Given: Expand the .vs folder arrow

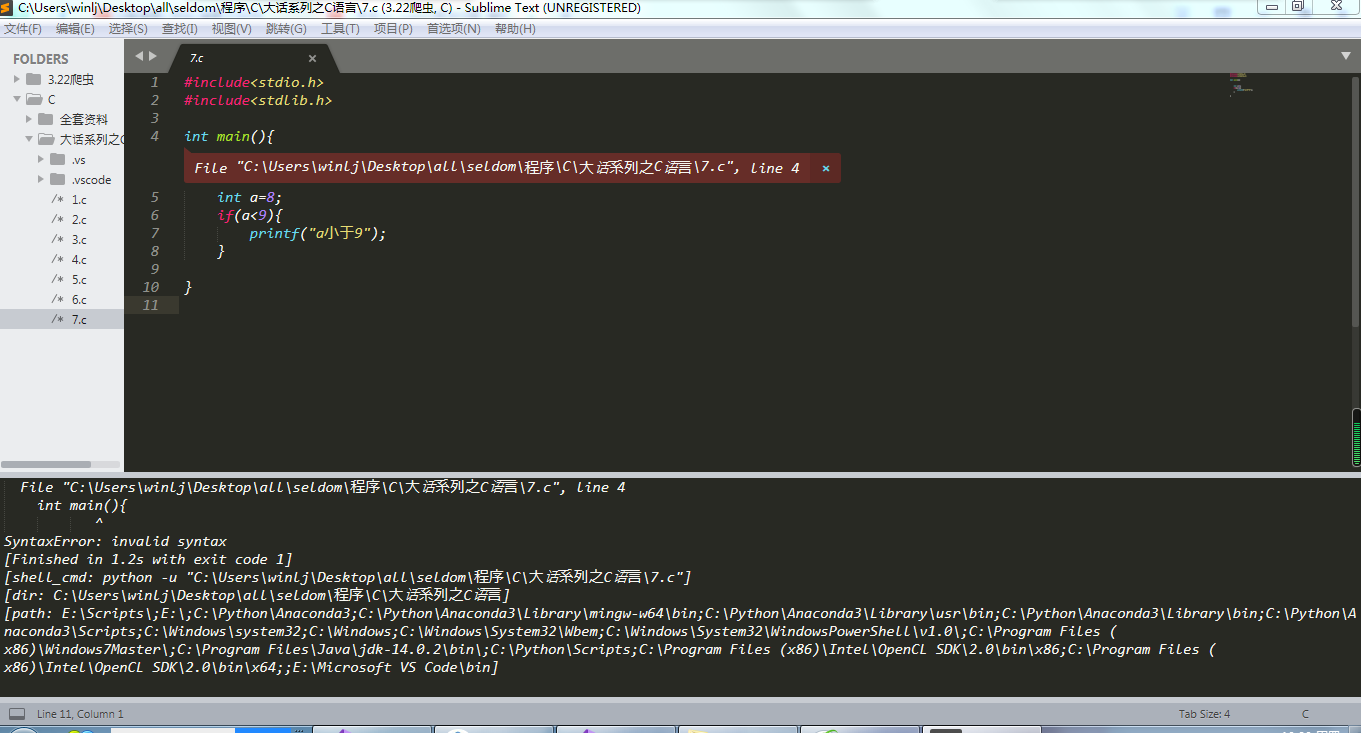Looking at the screenshot, I should 41,159.
